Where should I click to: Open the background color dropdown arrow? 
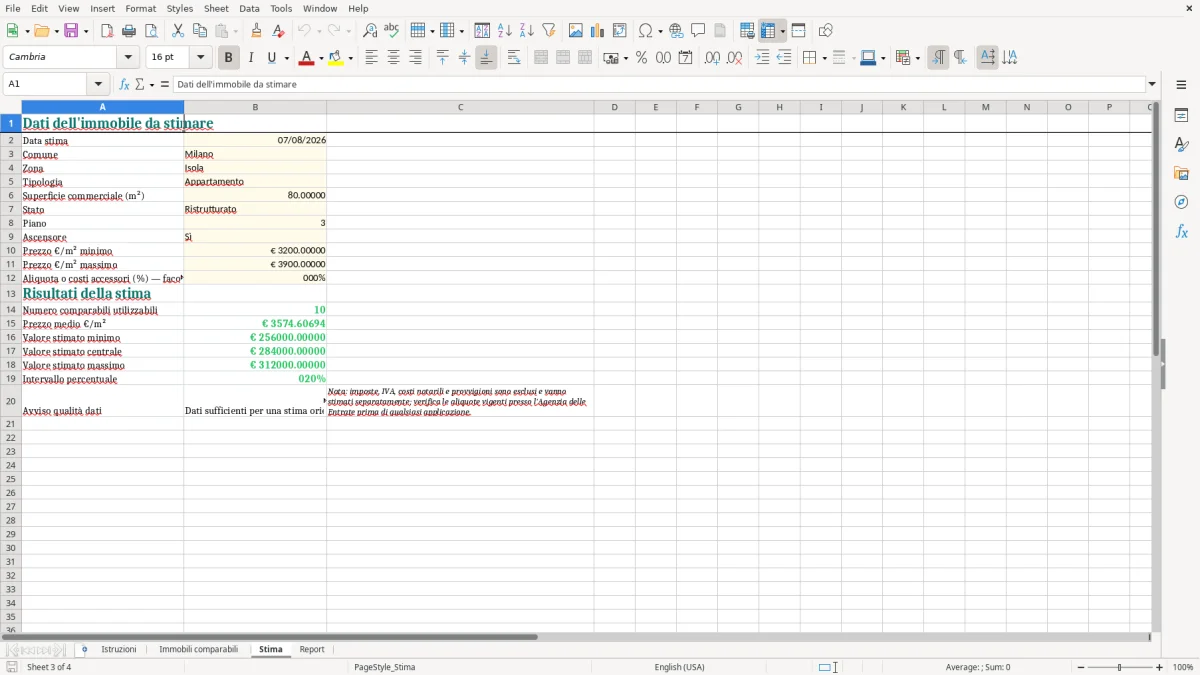[x=350, y=58]
